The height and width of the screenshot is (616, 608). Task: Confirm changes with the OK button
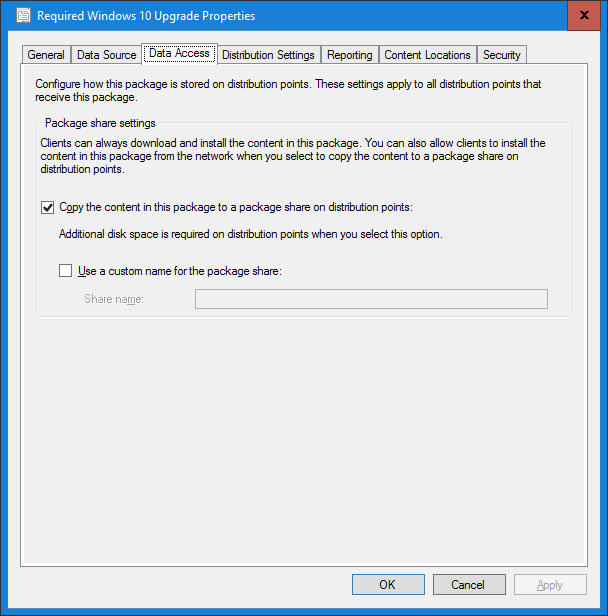388,585
